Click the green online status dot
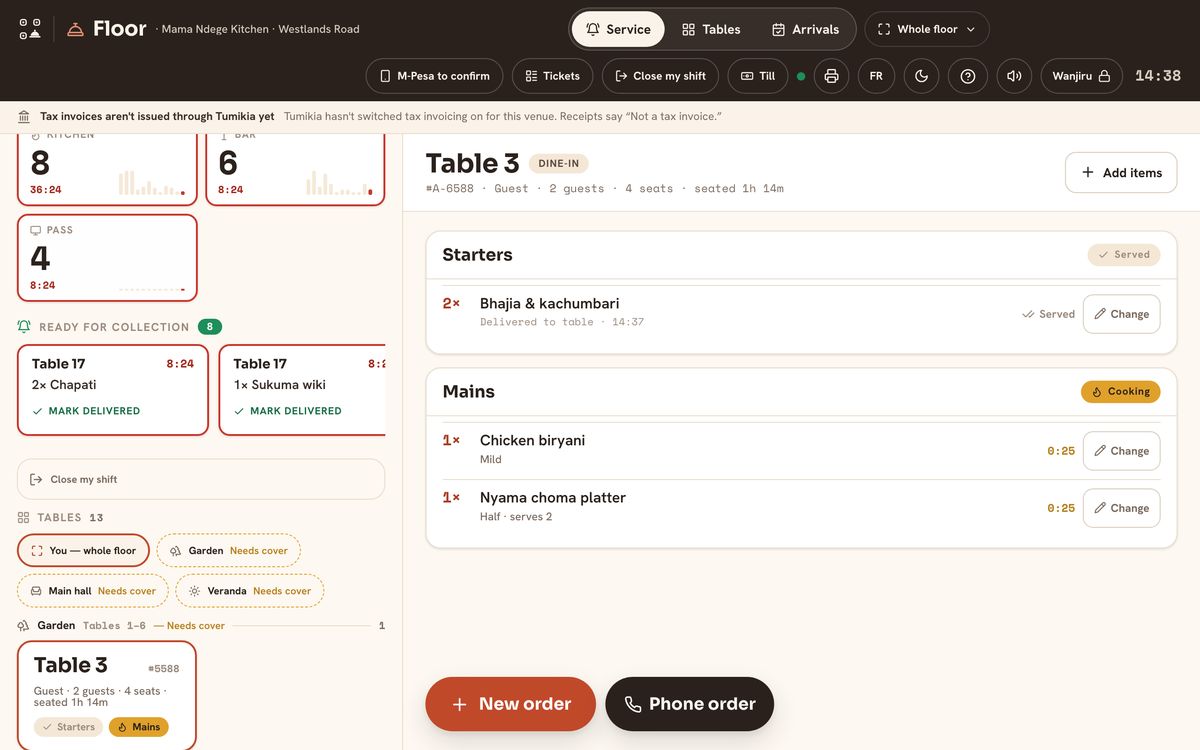The image size is (1200, 750). [x=801, y=76]
